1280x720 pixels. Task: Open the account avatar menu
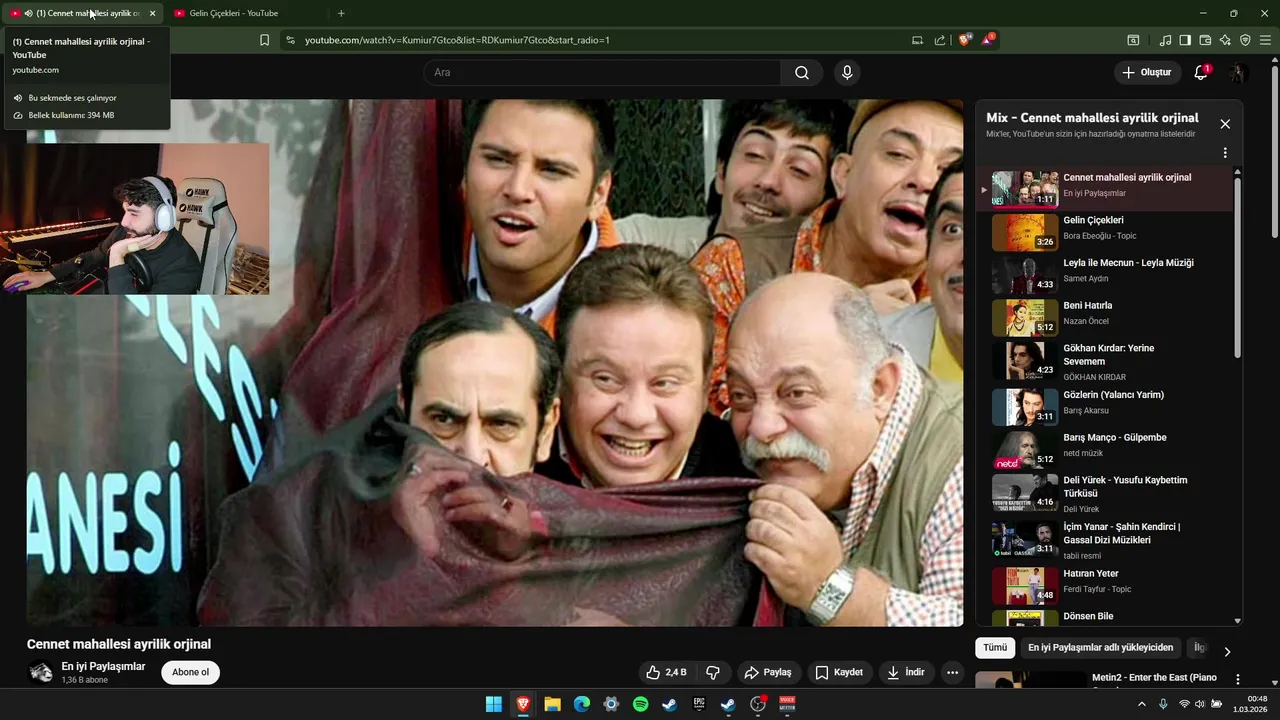click(x=1238, y=72)
